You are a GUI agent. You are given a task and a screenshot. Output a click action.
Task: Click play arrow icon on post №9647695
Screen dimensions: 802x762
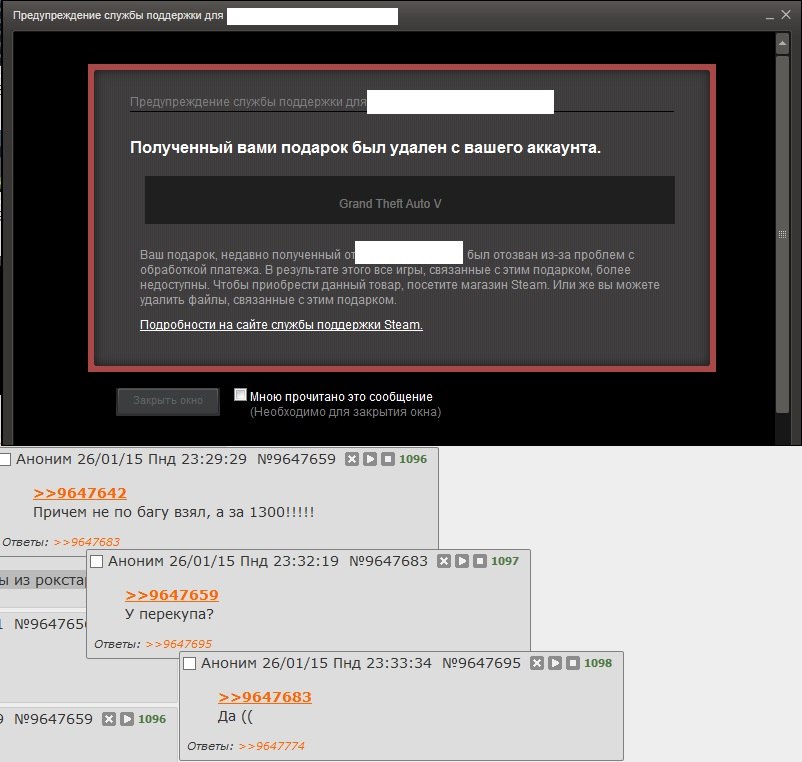(x=555, y=663)
